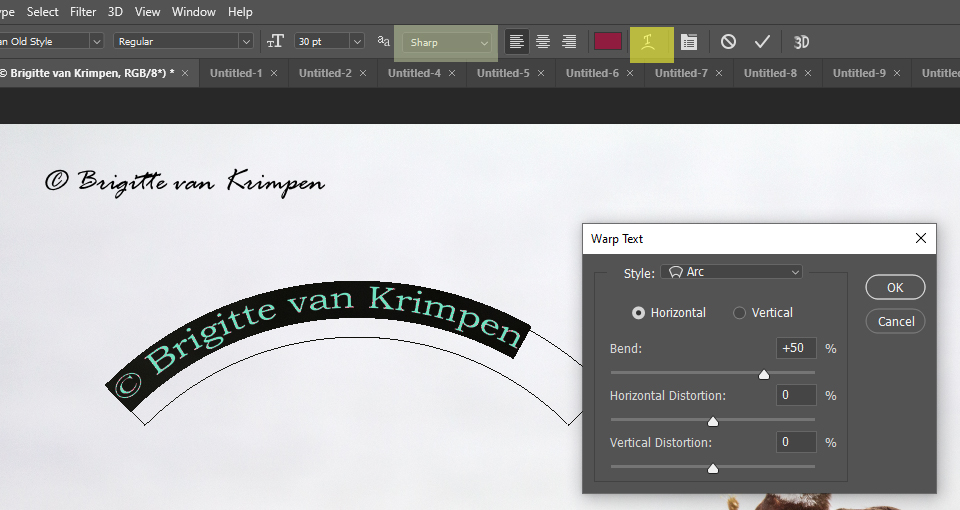Expand the 30 pt font size dropdown
The image size is (960, 510).
pyautogui.click(x=357, y=42)
